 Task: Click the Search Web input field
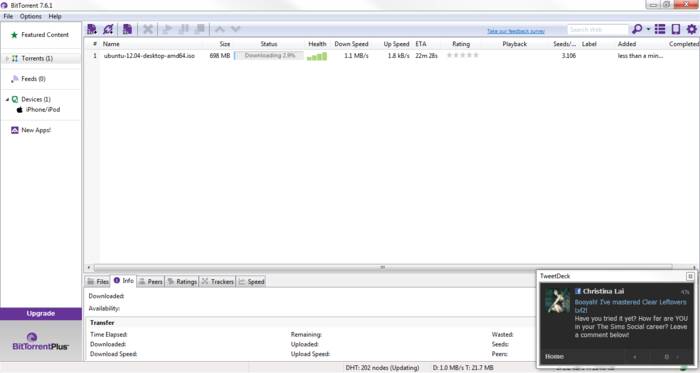597,29
